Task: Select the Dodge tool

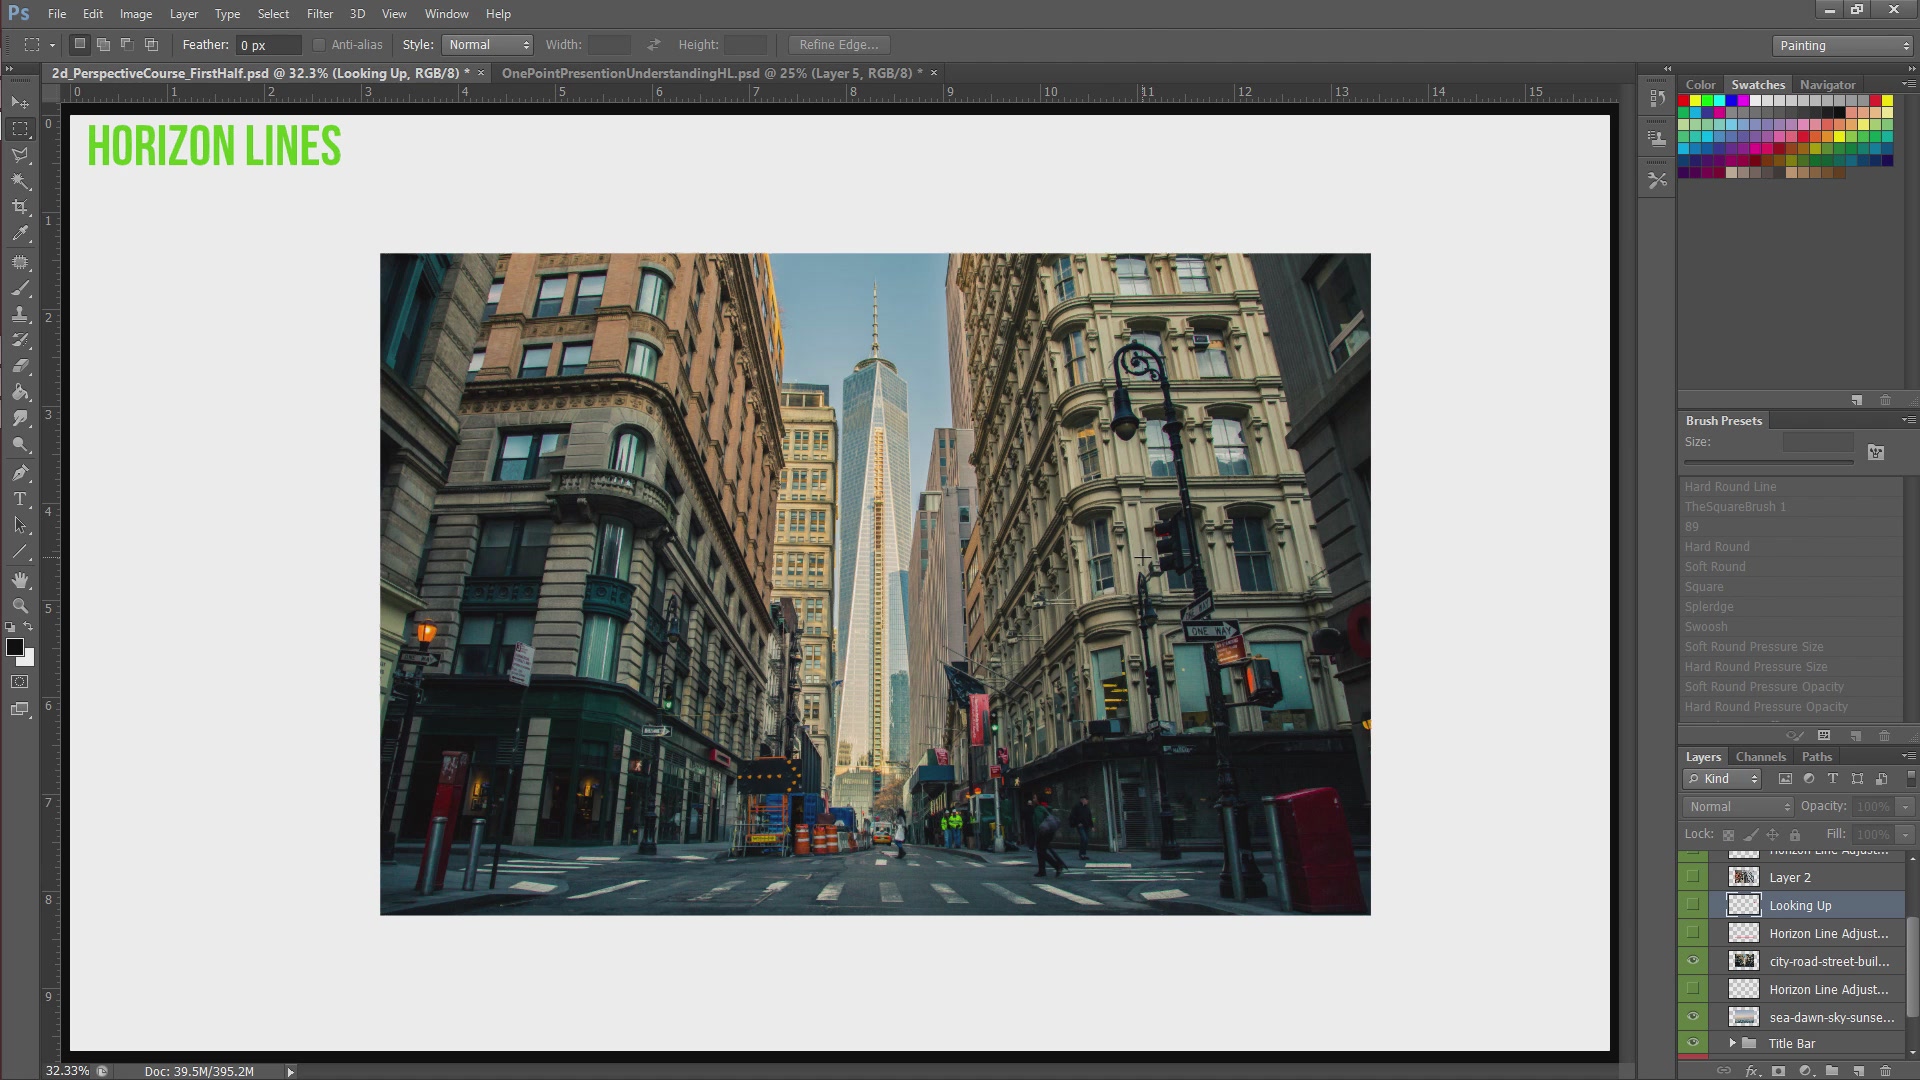Action: (x=20, y=445)
